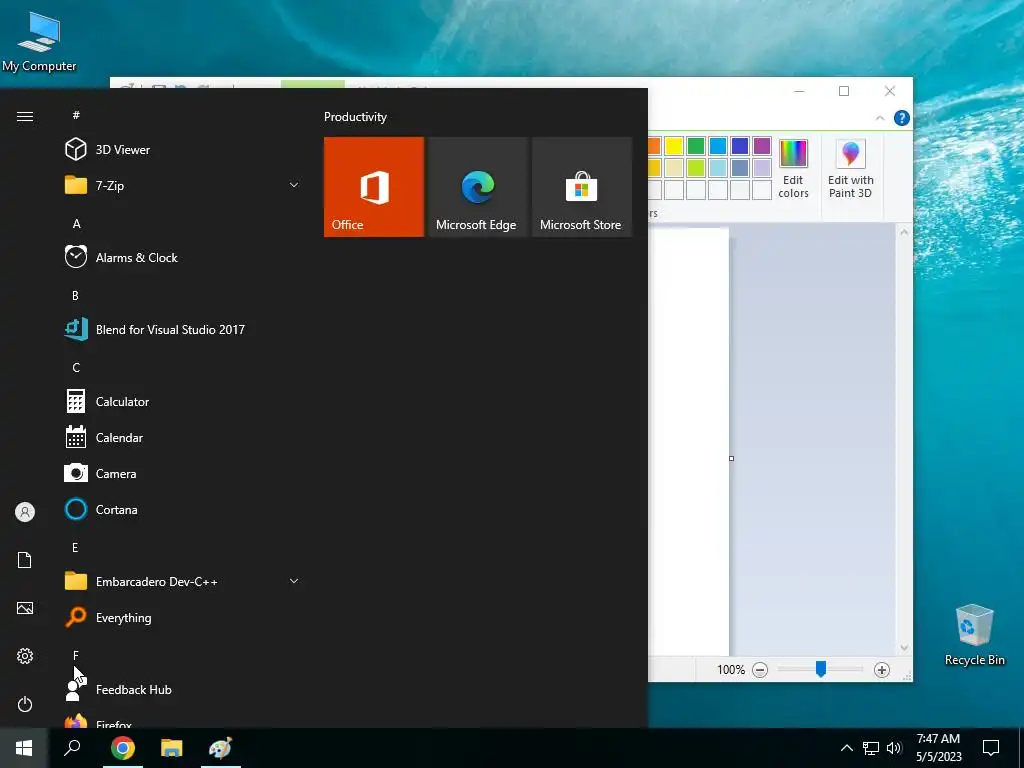
Task: Open My Computer on the desktop
Action: (39, 40)
